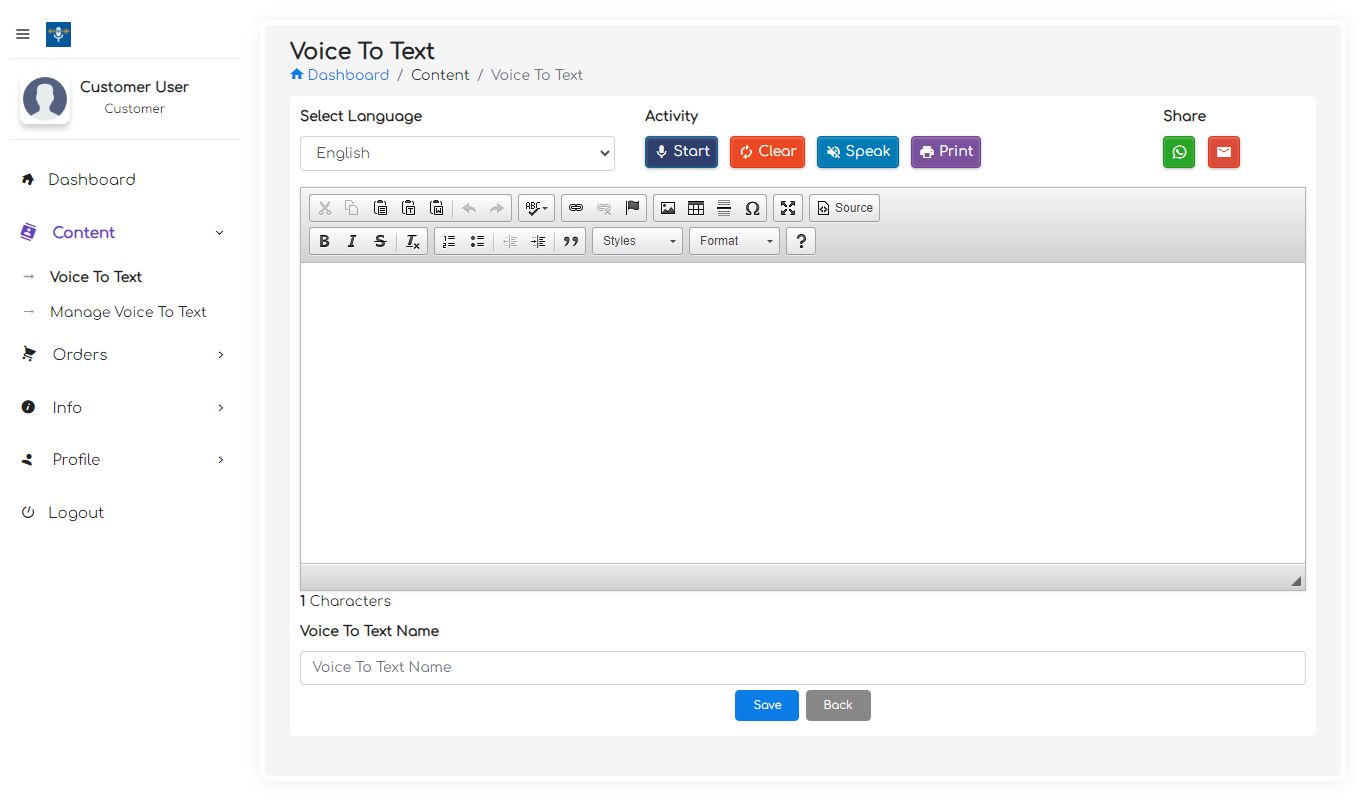The width and height of the screenshot is (1366, 801).
Task: Insert special character Omega icon
Action: (x=752, y=208)
